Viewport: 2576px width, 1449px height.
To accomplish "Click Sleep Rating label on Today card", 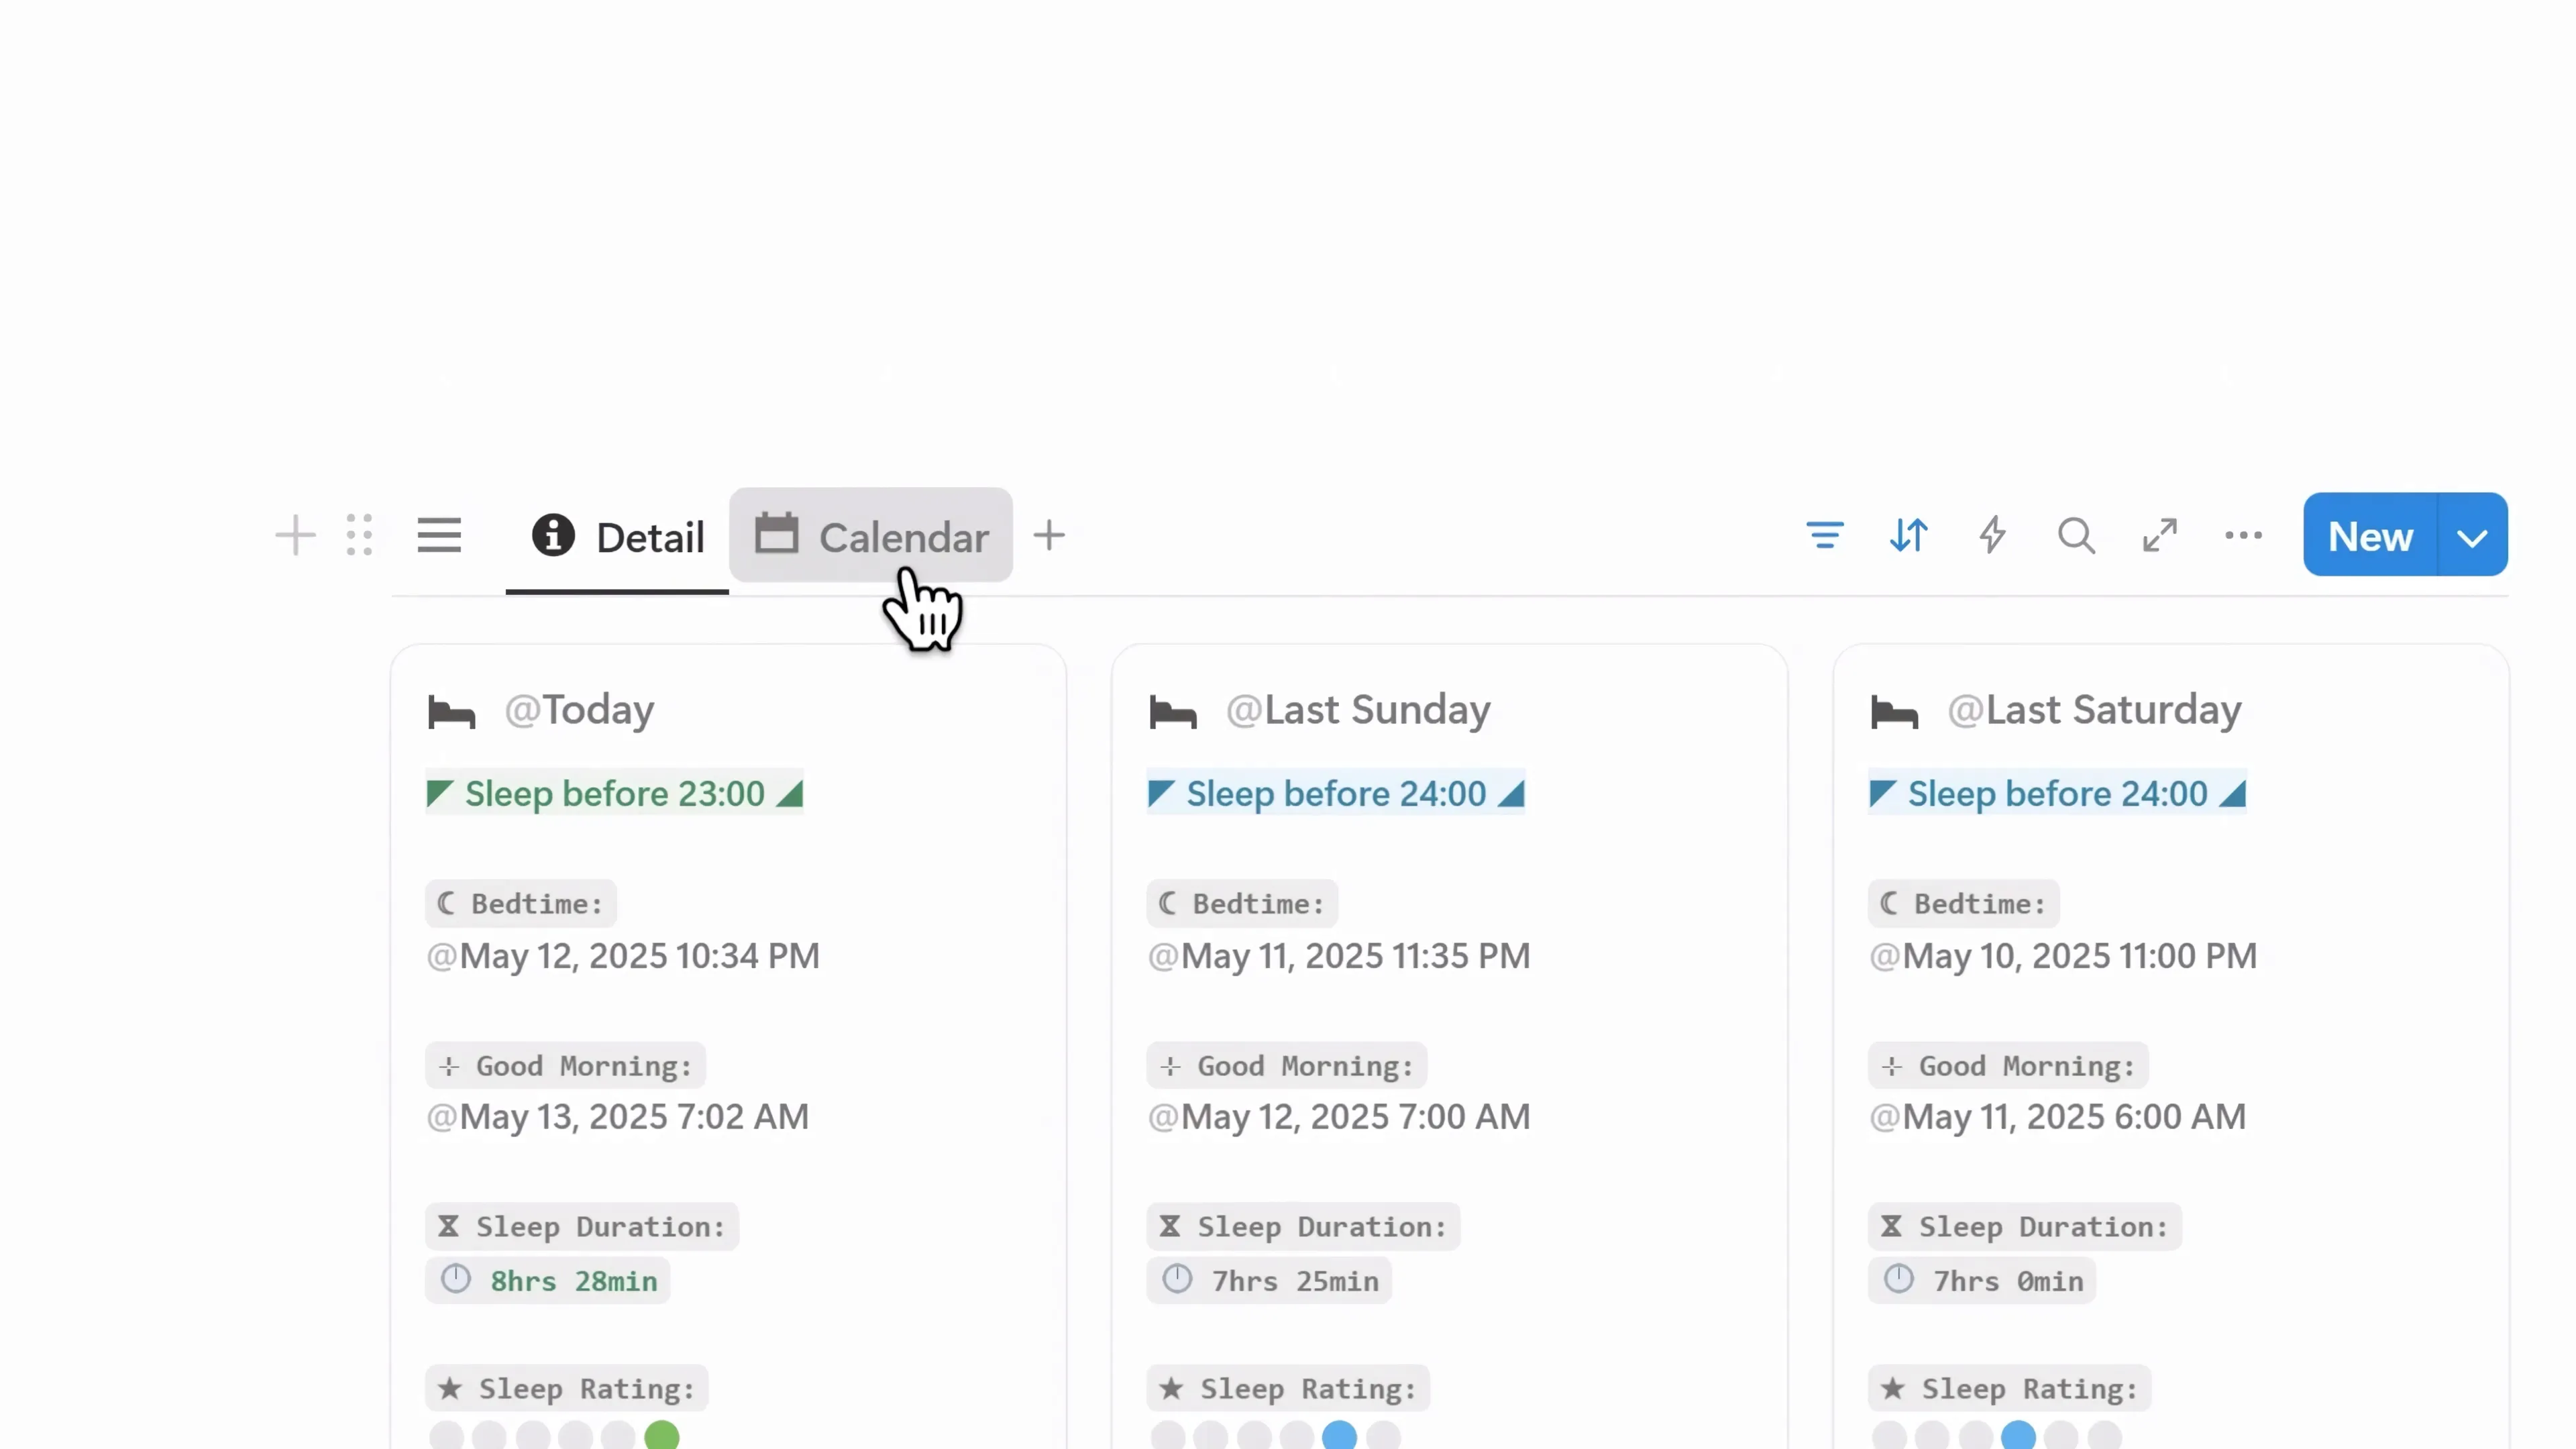I will point(567,1389).
